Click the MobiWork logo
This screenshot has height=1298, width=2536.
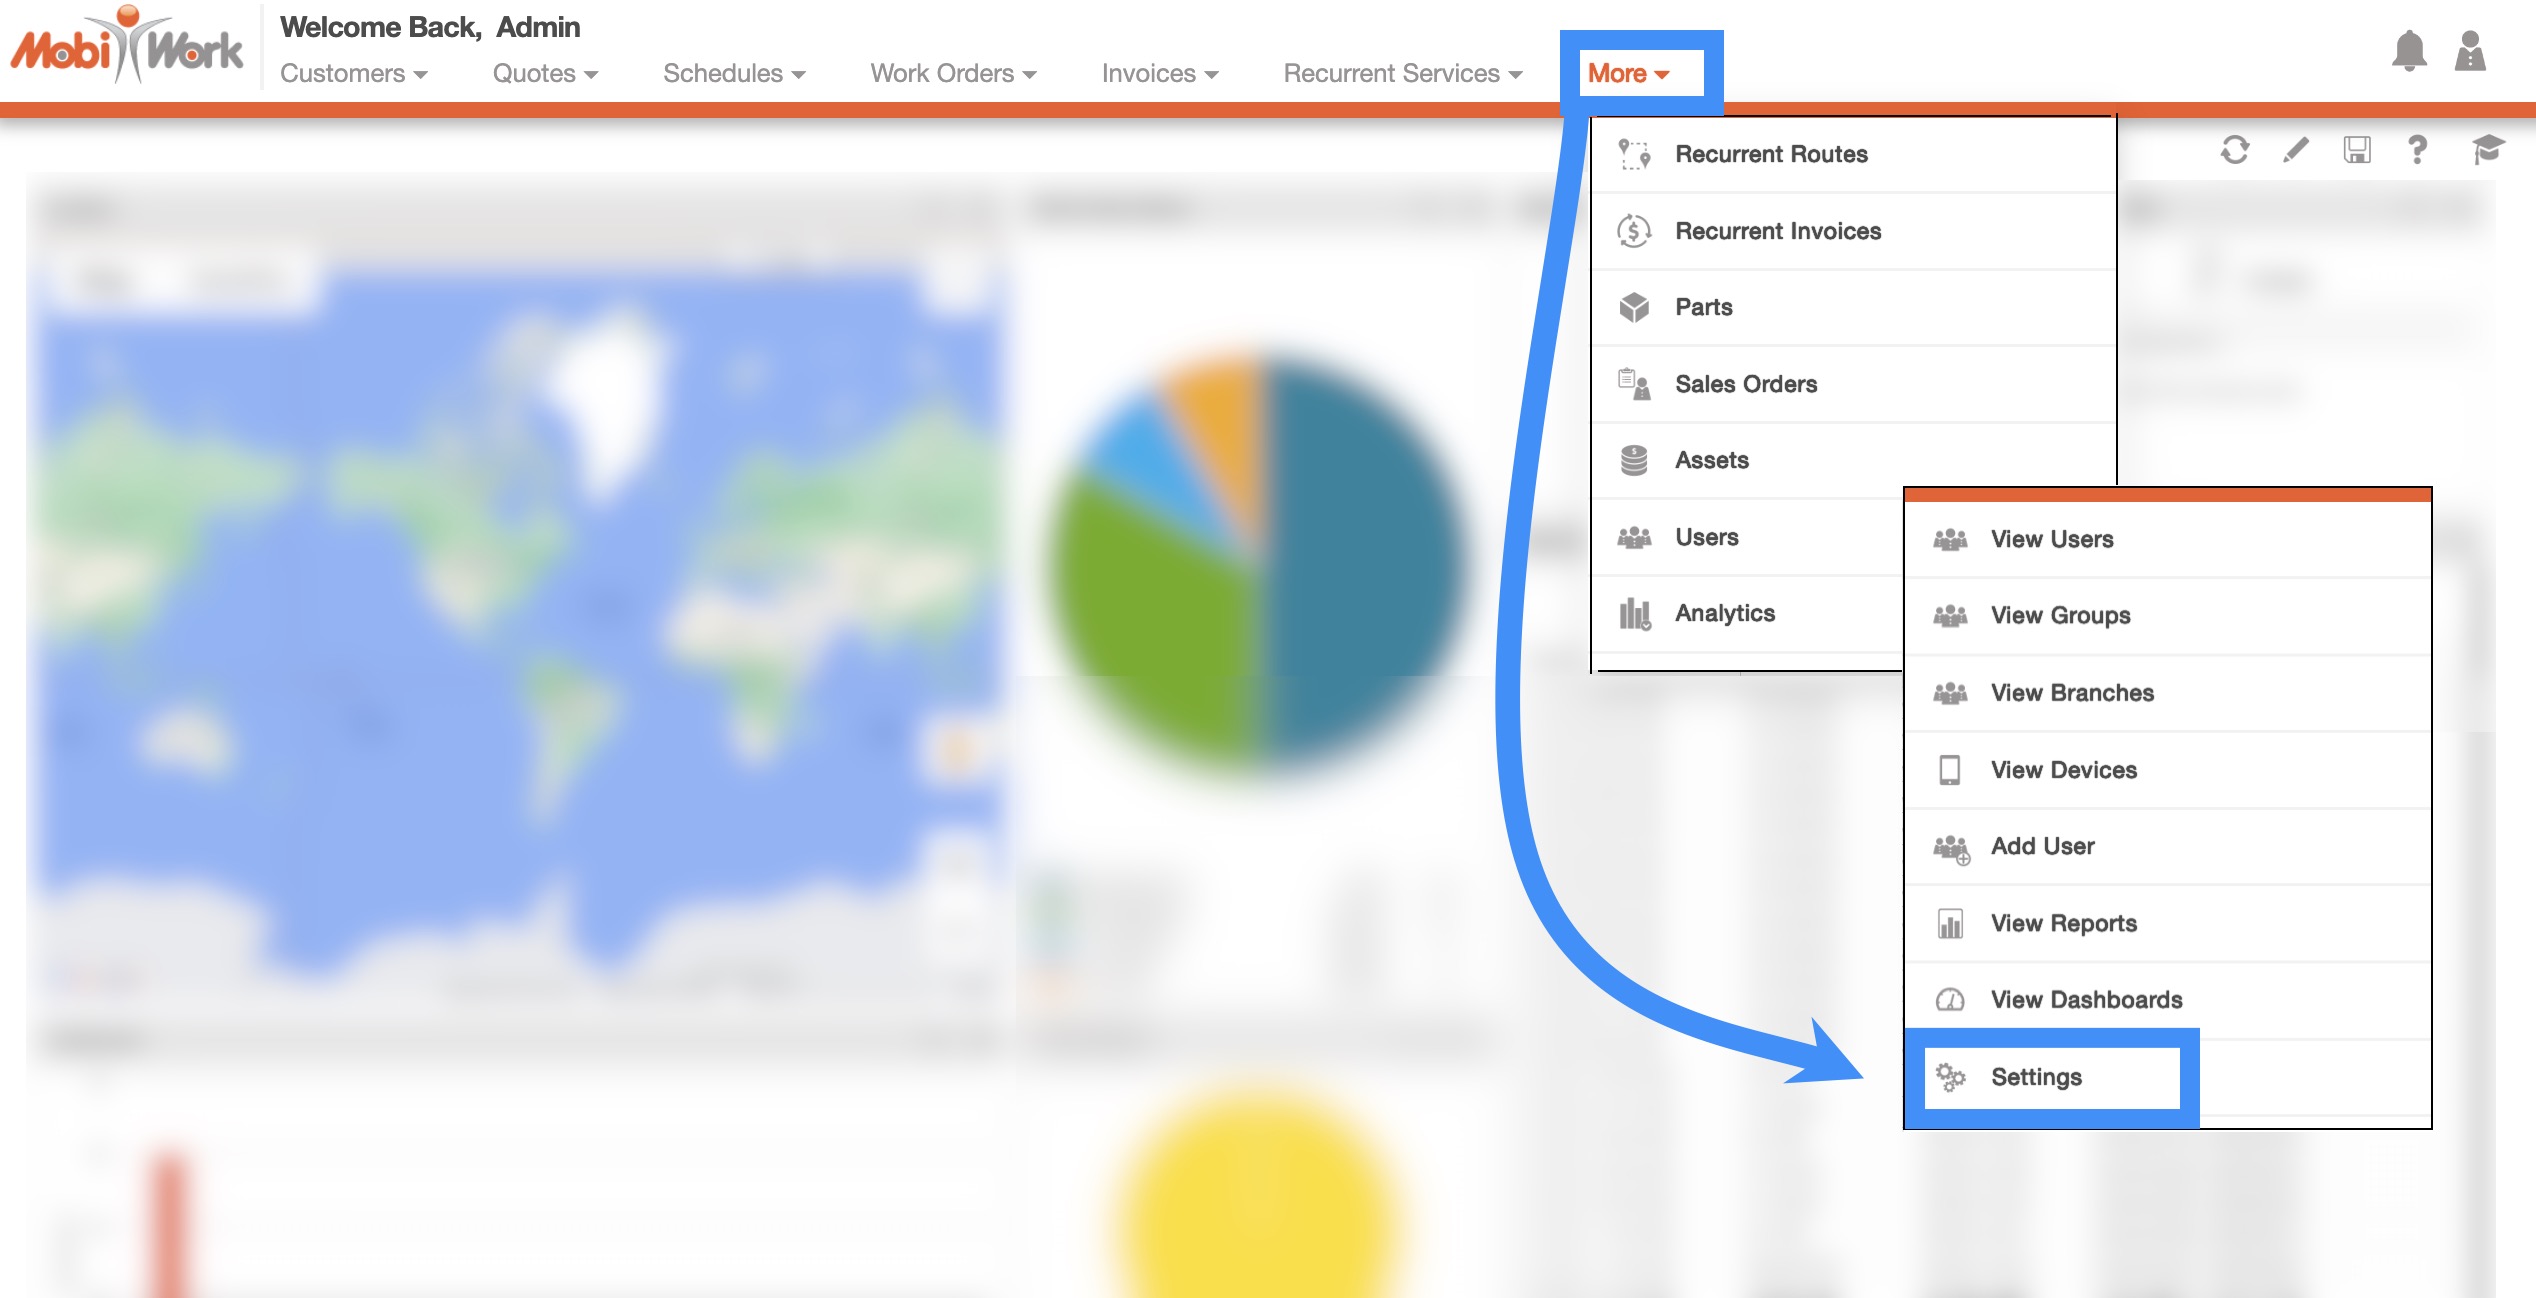pos(127,47)
